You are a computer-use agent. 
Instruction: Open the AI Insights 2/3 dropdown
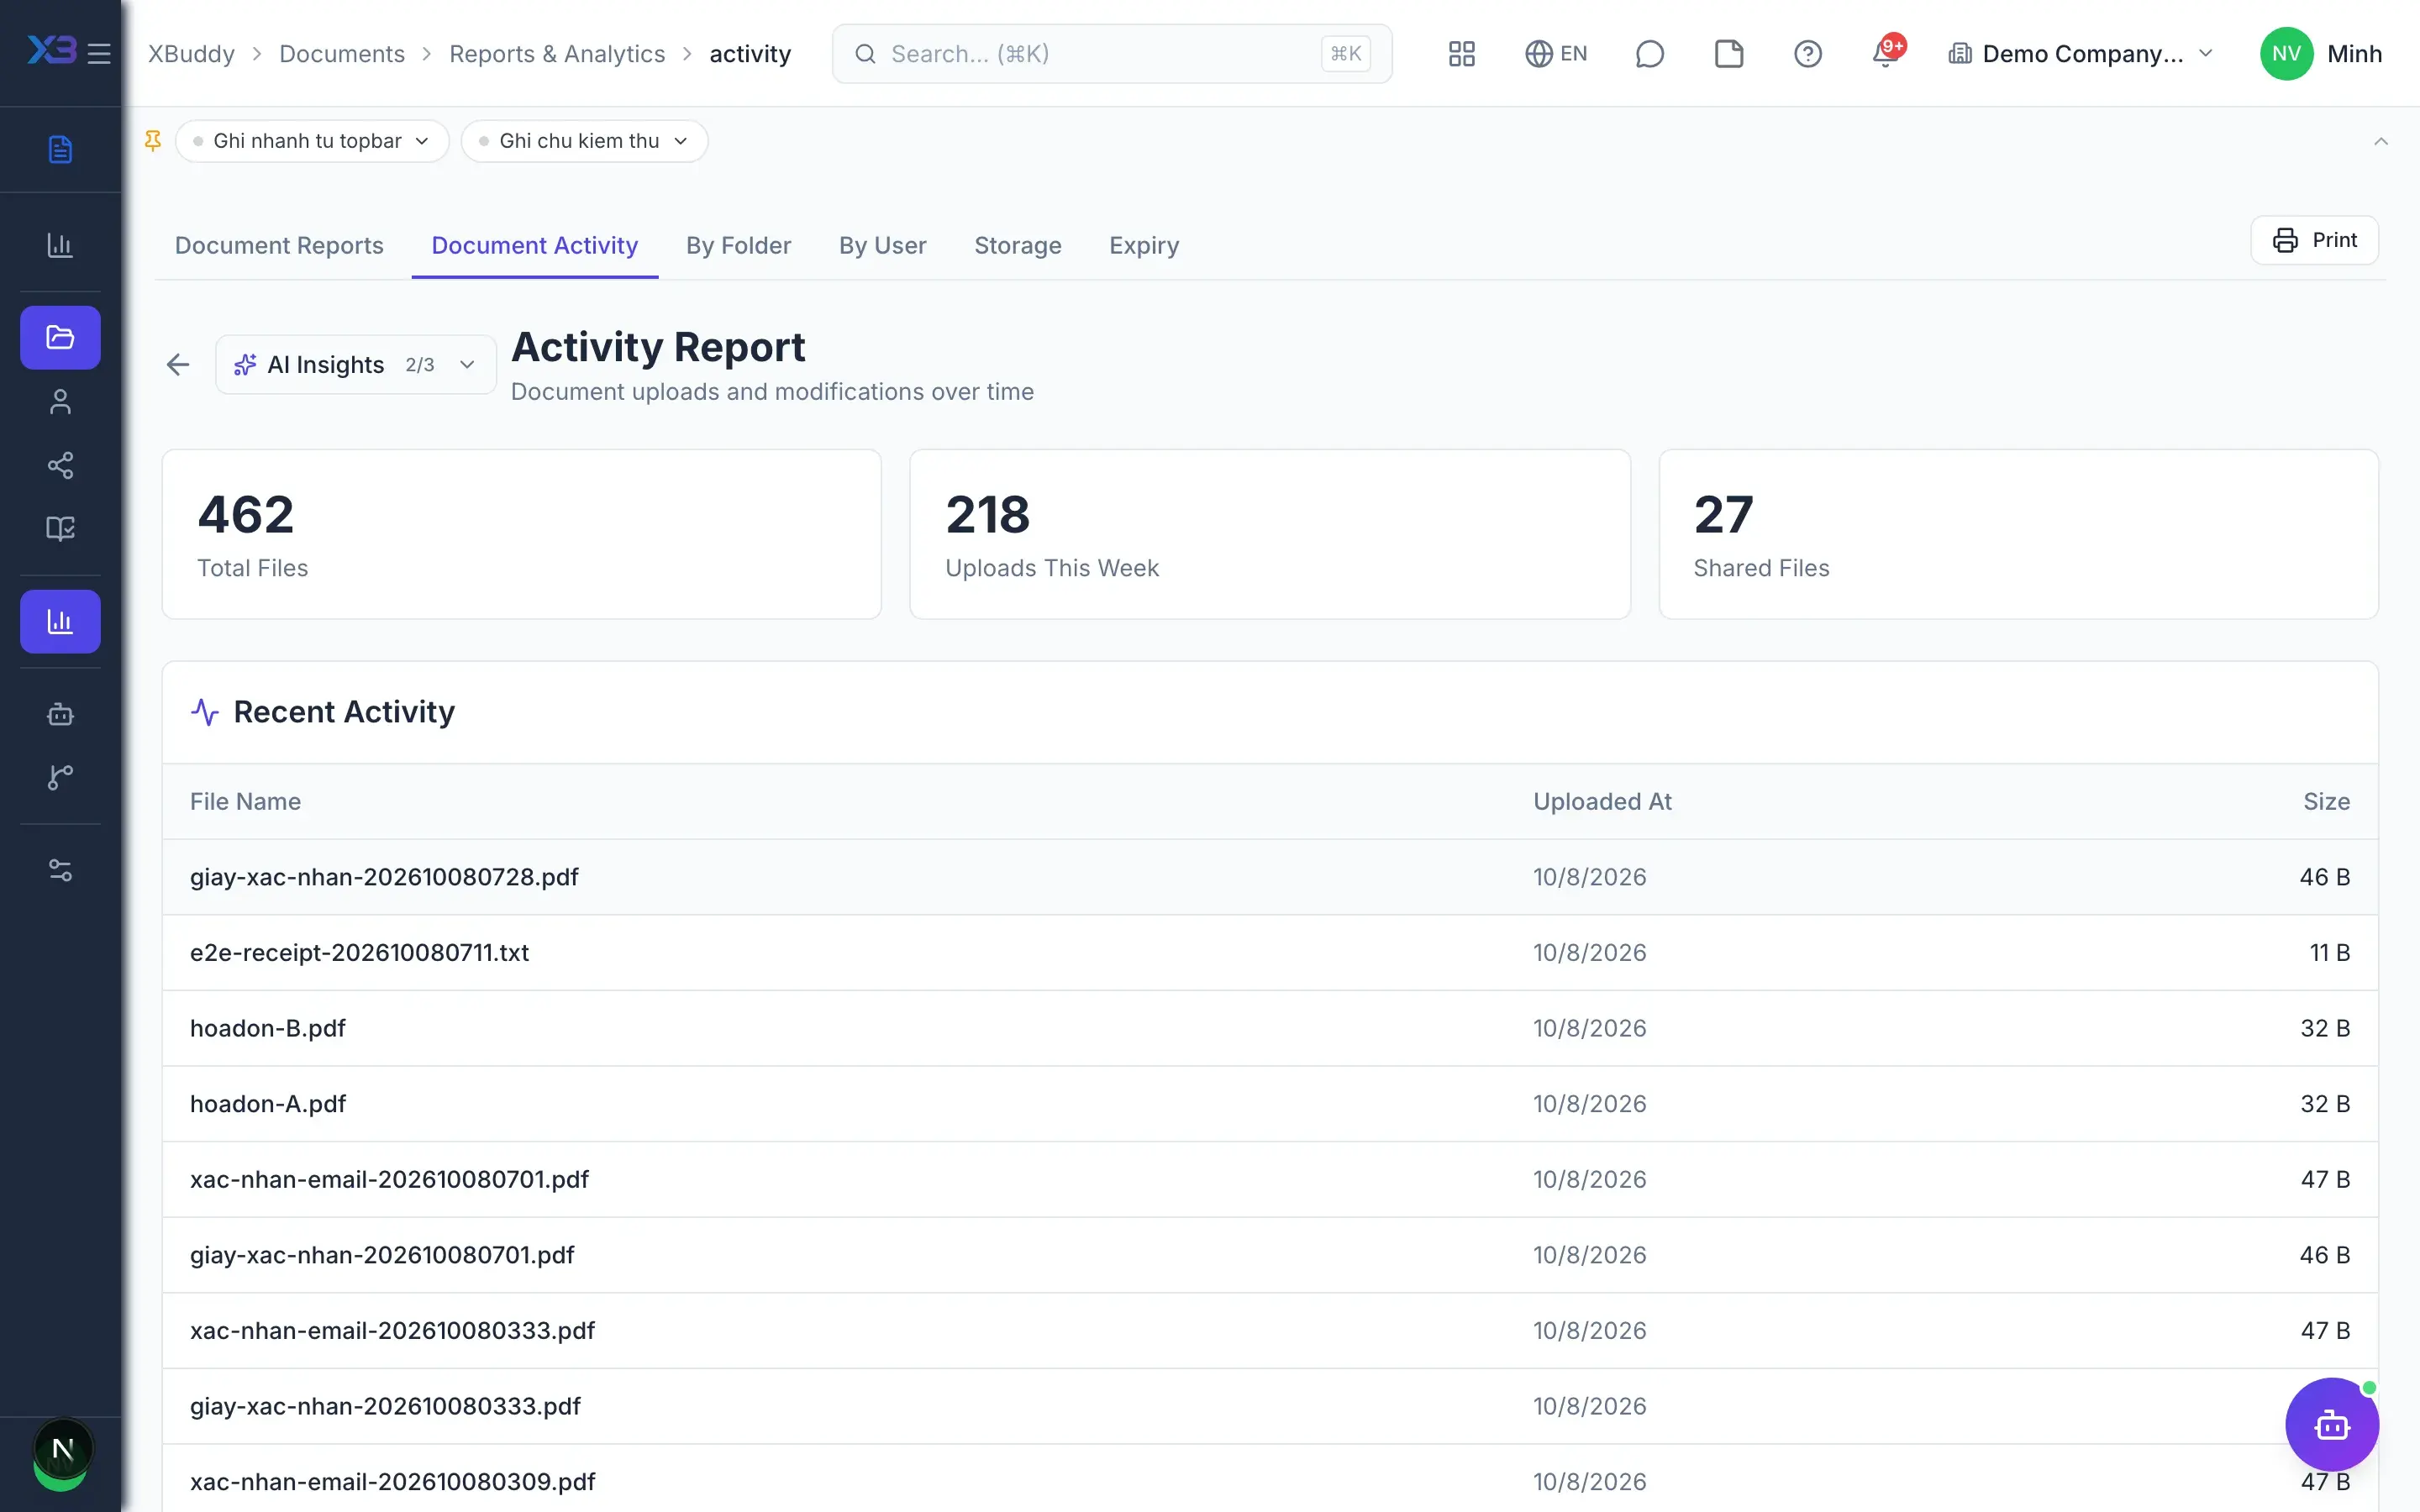click(x=356, y=365)
